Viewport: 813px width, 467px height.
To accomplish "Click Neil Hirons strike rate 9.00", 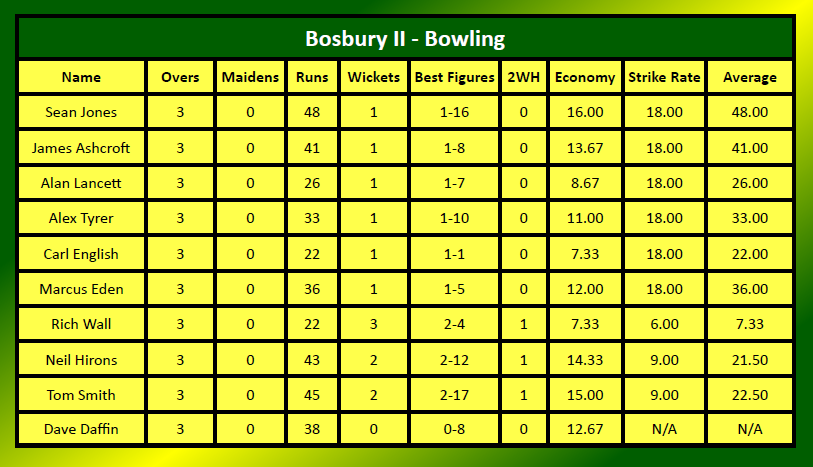I will 664,360.
